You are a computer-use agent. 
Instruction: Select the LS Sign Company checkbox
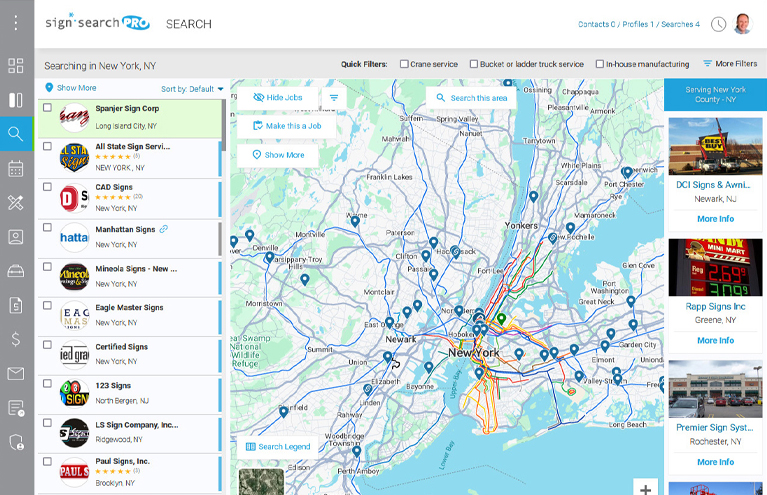[x=47, y=423]
